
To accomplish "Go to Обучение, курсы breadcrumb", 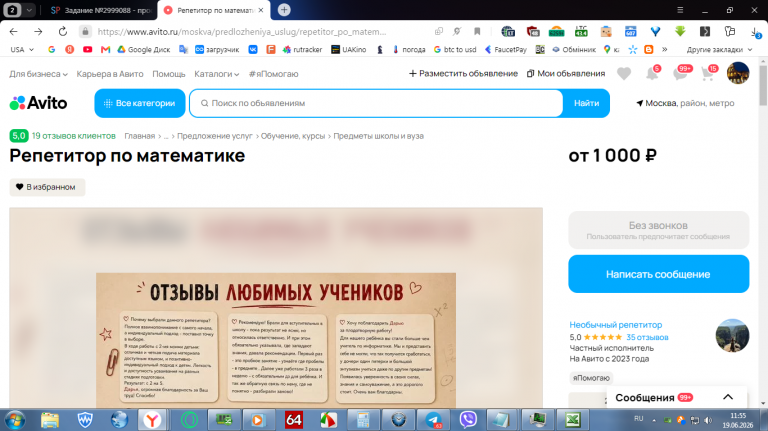I will pyautogui.click(x=293, y=136).
